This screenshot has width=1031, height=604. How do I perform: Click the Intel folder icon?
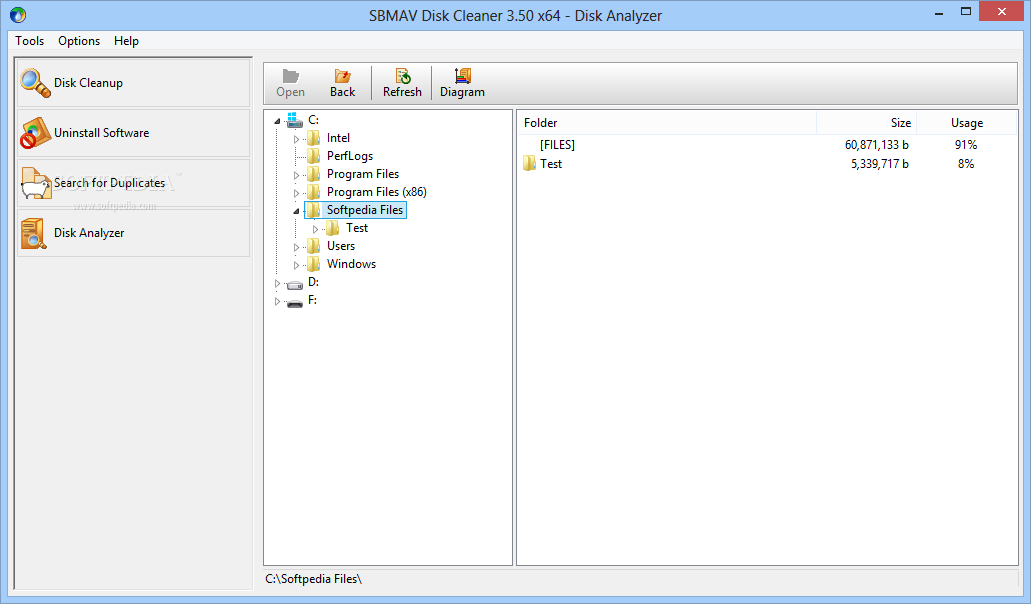point(314,138)
